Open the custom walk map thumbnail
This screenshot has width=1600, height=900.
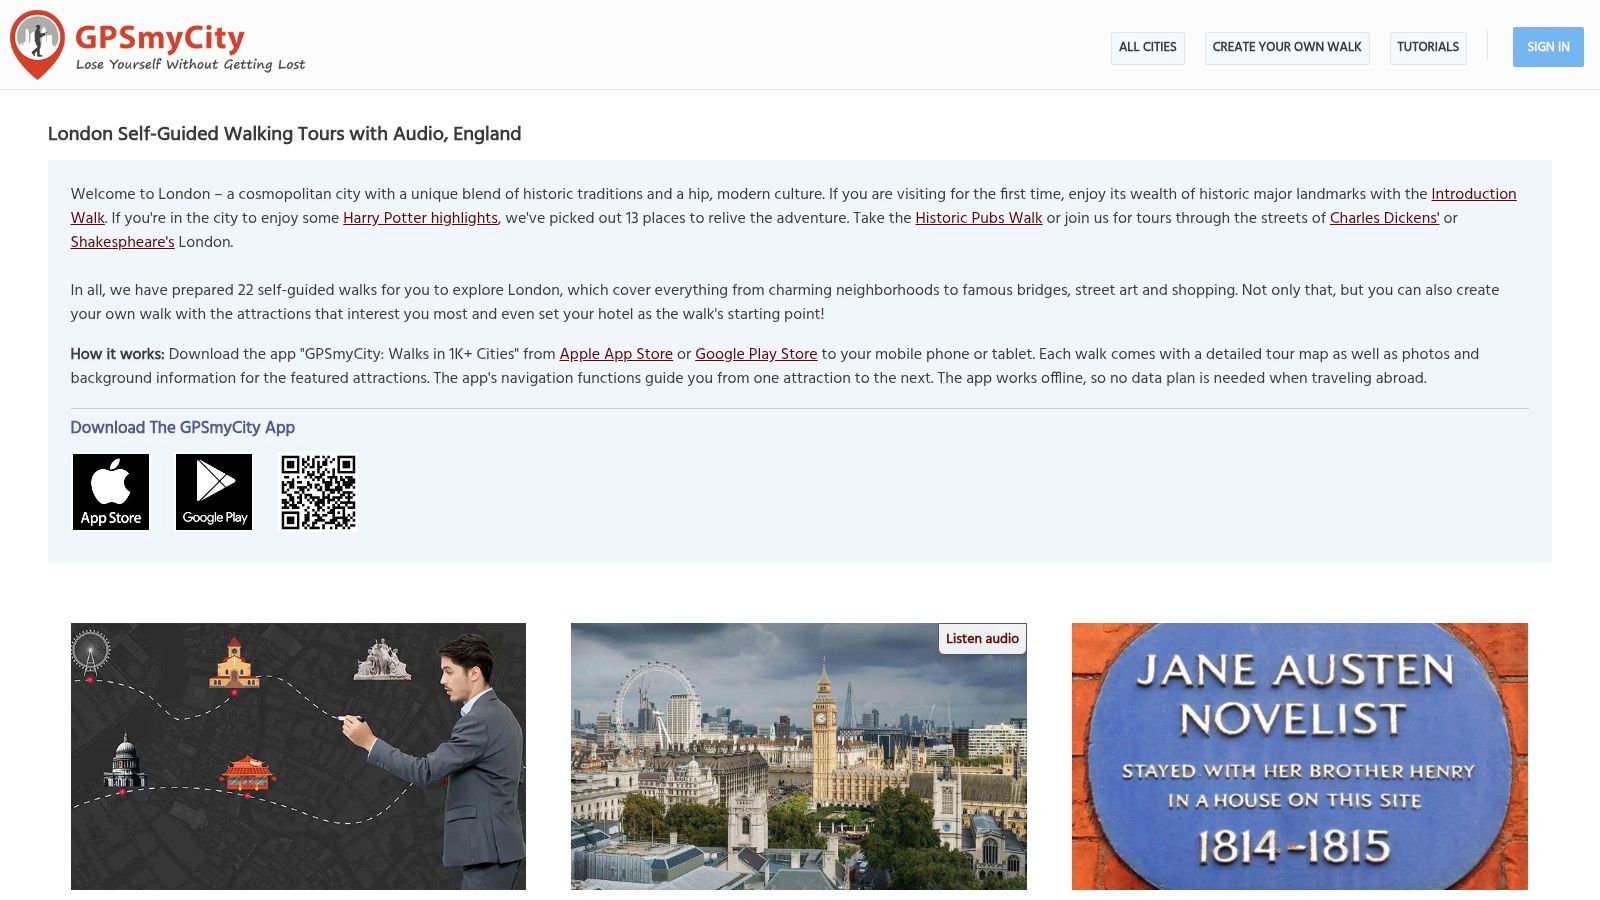coord(298,756)
